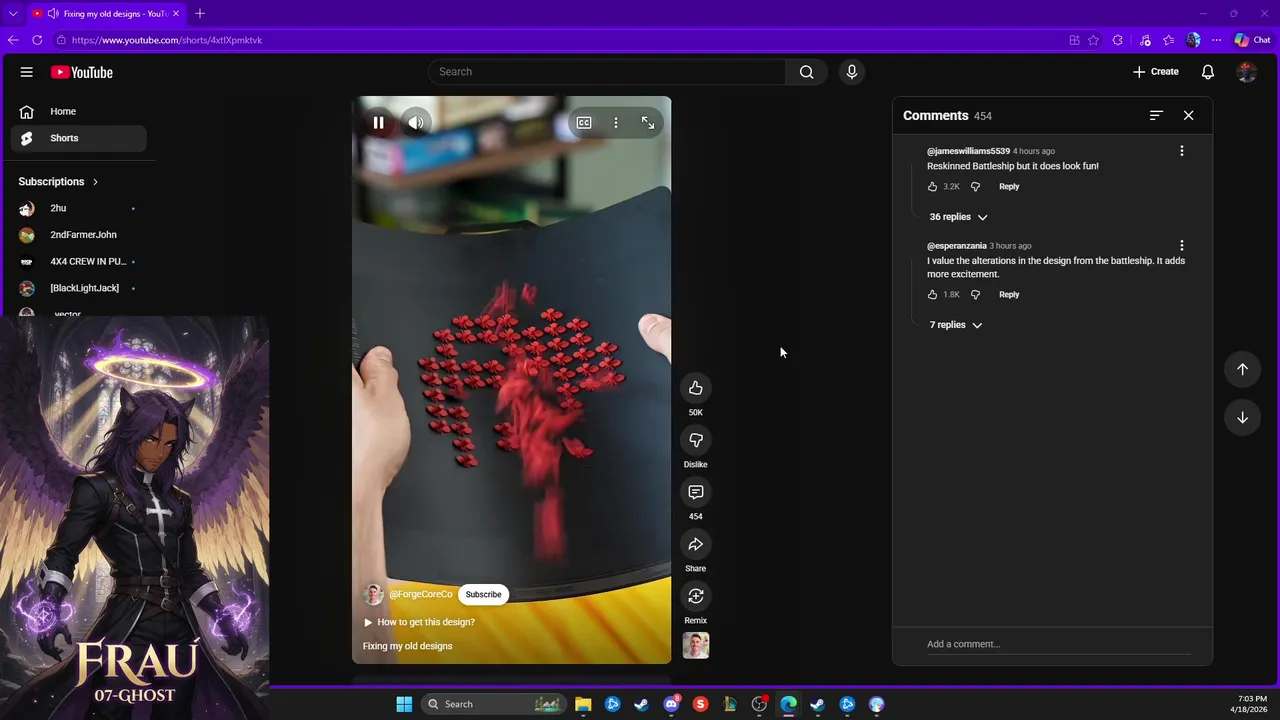The height and width of the screenshot is (720, 1280).
Task: Expand the 7 replies thread
Action: coord(955,325)
